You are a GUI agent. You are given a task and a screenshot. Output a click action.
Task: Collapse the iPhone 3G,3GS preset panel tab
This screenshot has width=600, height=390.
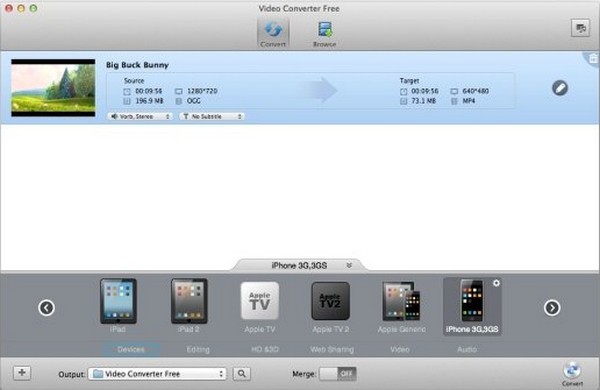tap(299, 265)
